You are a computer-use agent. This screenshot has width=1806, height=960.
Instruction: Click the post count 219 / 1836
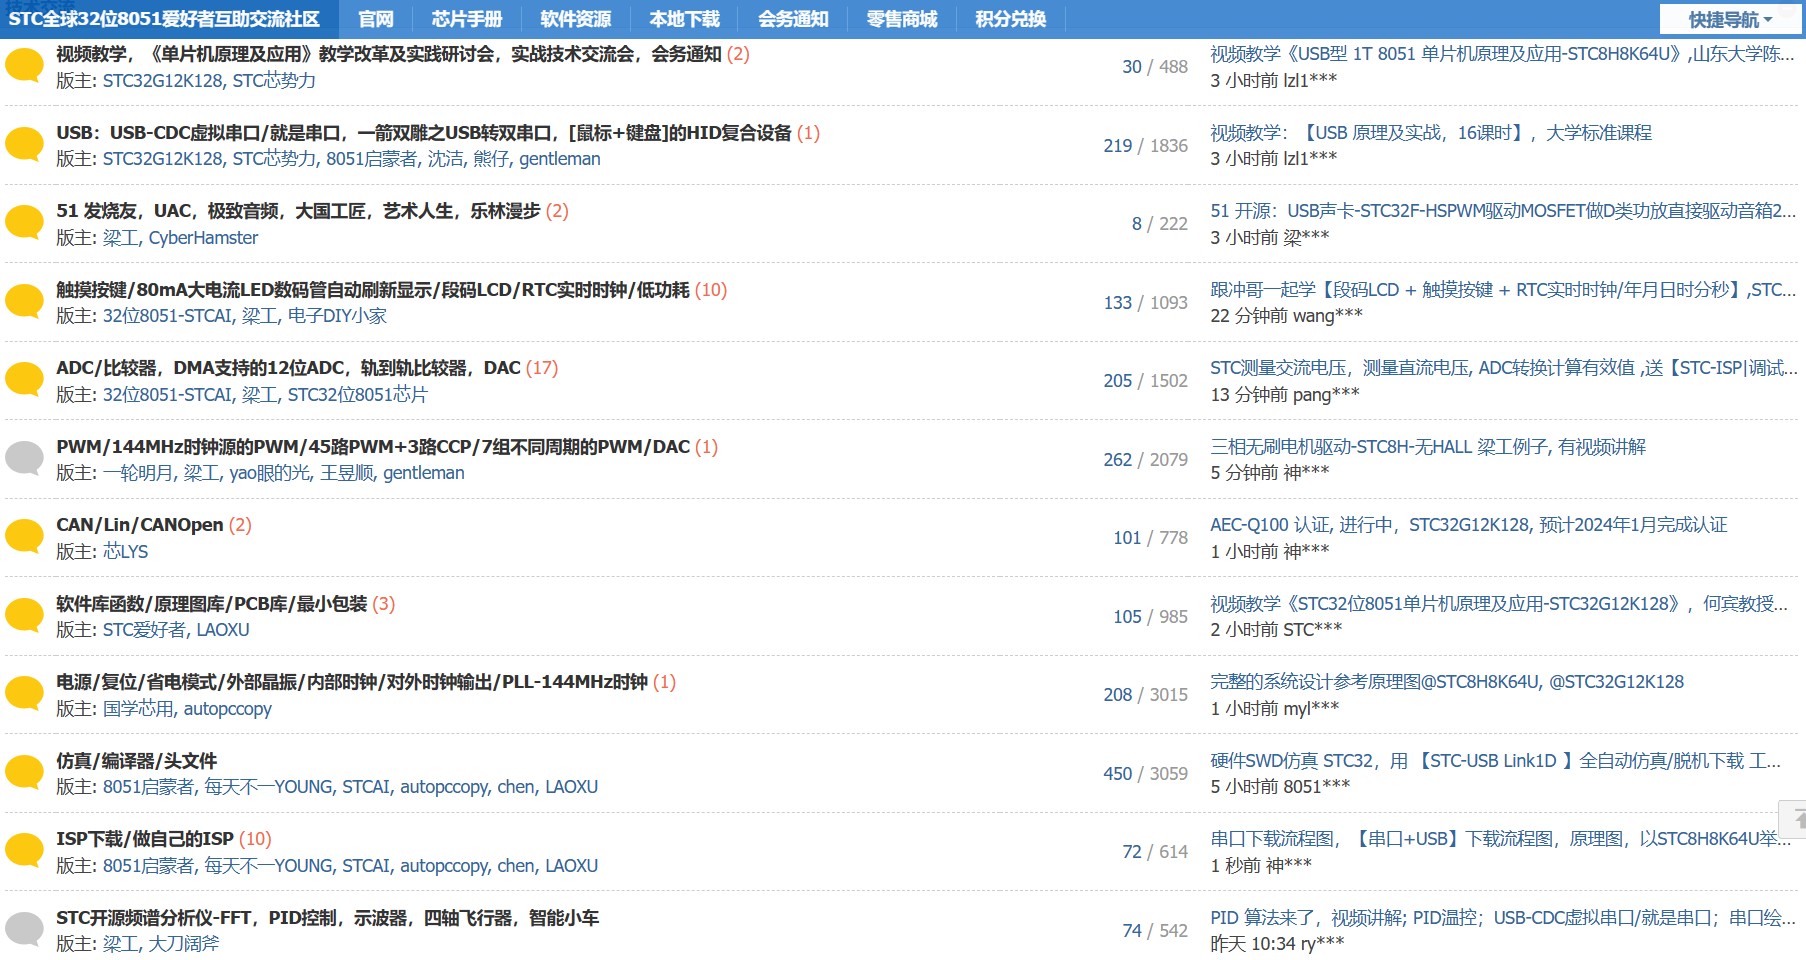pos(1145,146)
